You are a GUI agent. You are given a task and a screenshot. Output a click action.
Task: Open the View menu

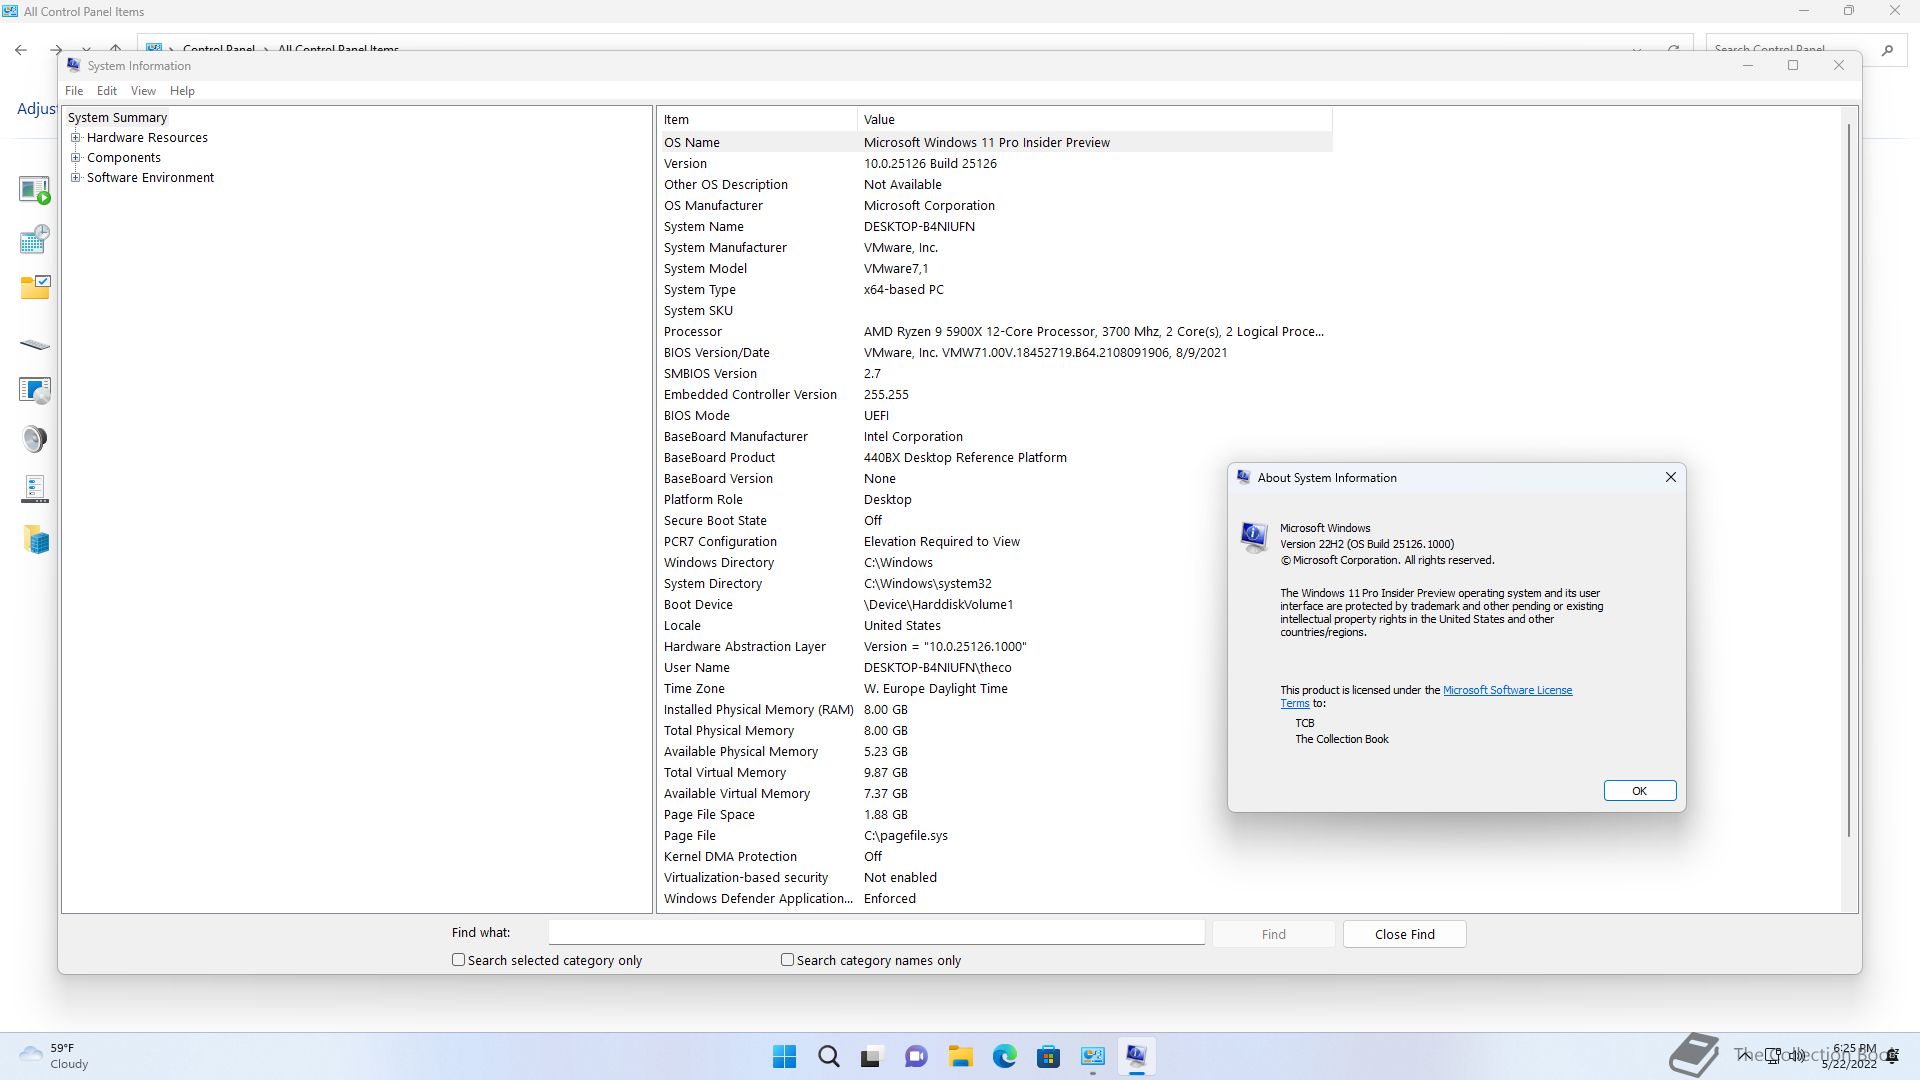coord(143,91)
